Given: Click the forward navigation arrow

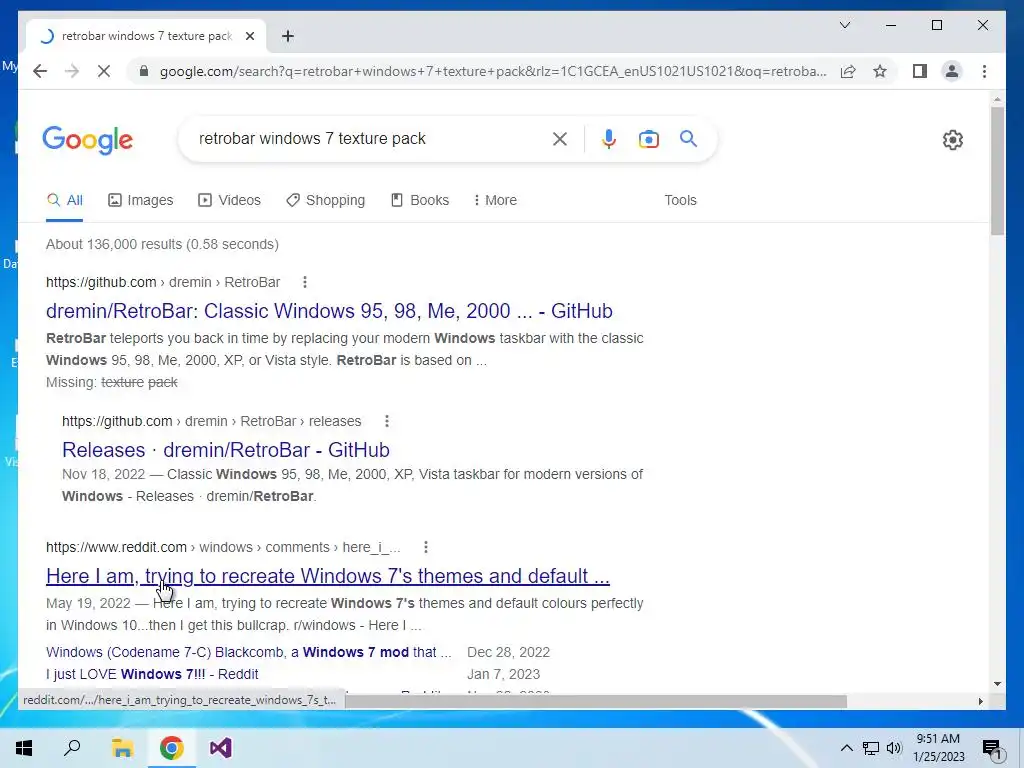Looking at the screenshot, I should pos(72,71).
